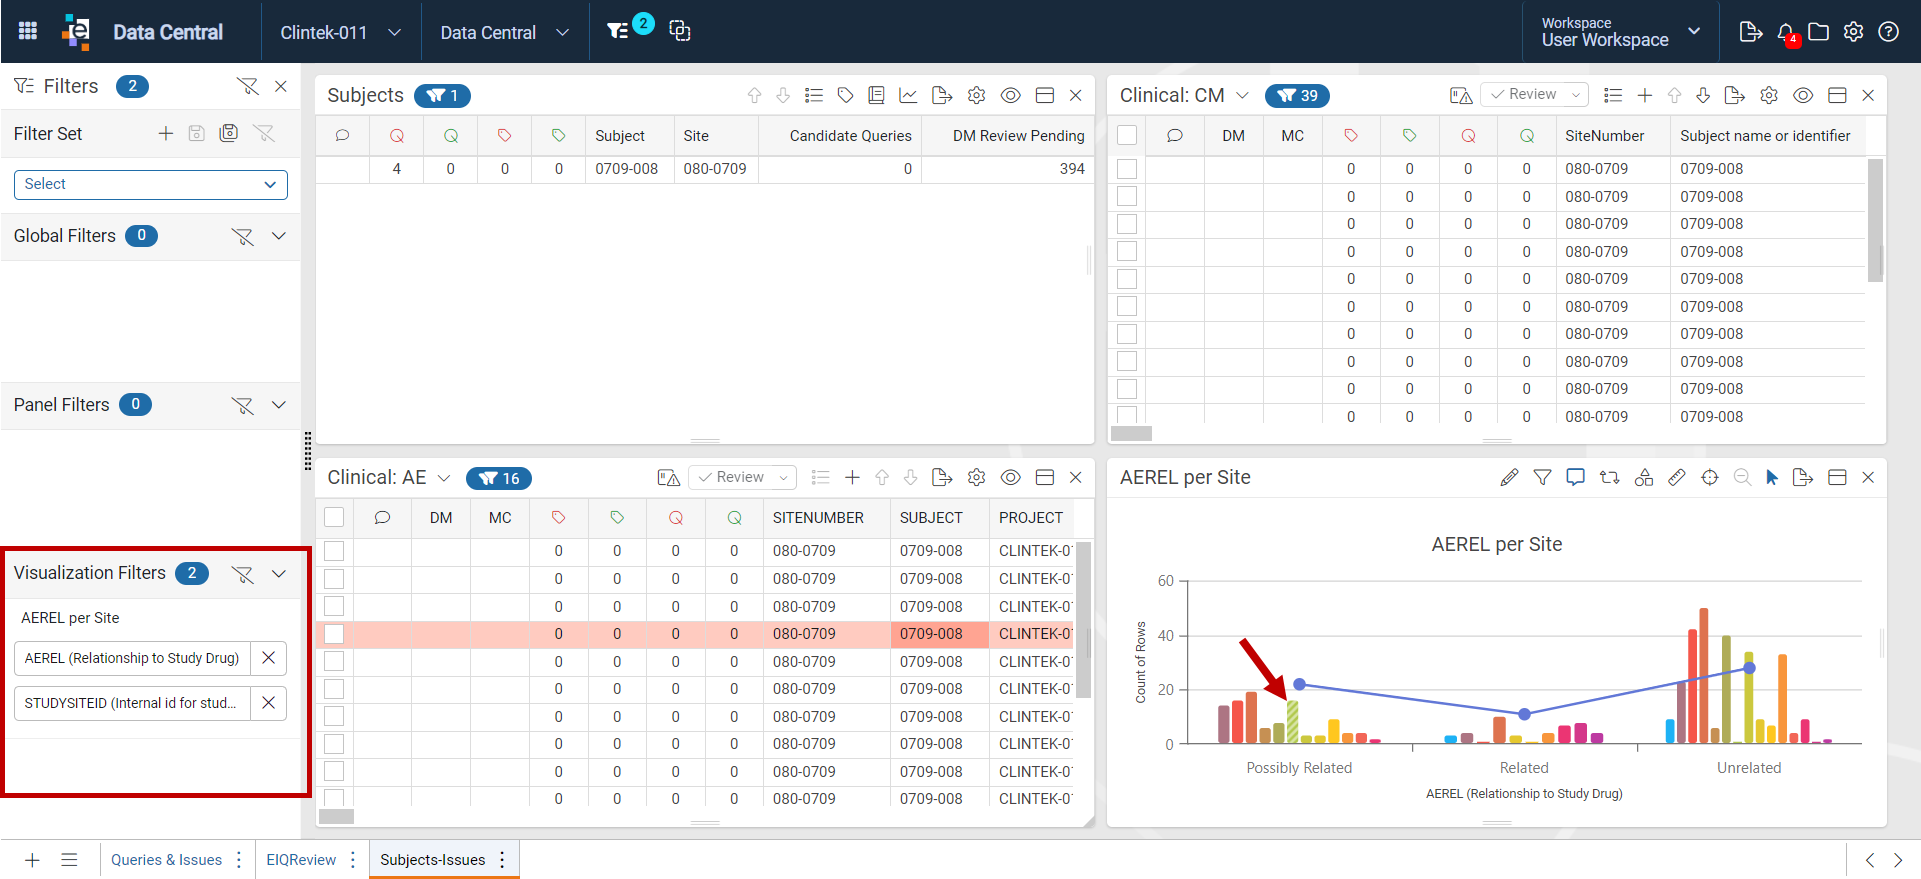Toggle eye visibility icon in Subjects panel
Image resolution: width=1921 pixels, height=879 pixels.
[1011, 95]
